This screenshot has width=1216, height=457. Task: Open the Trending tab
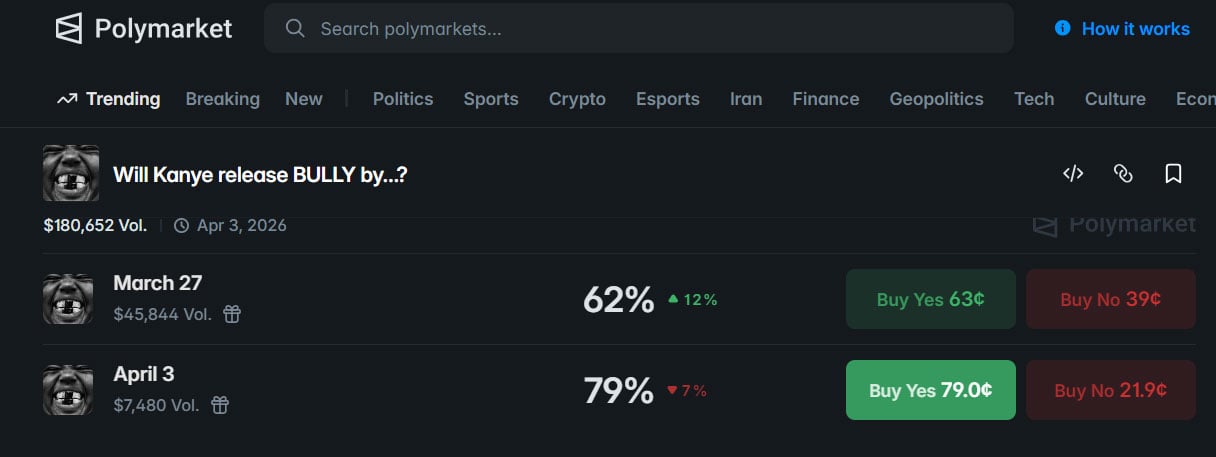pos(109,99)
